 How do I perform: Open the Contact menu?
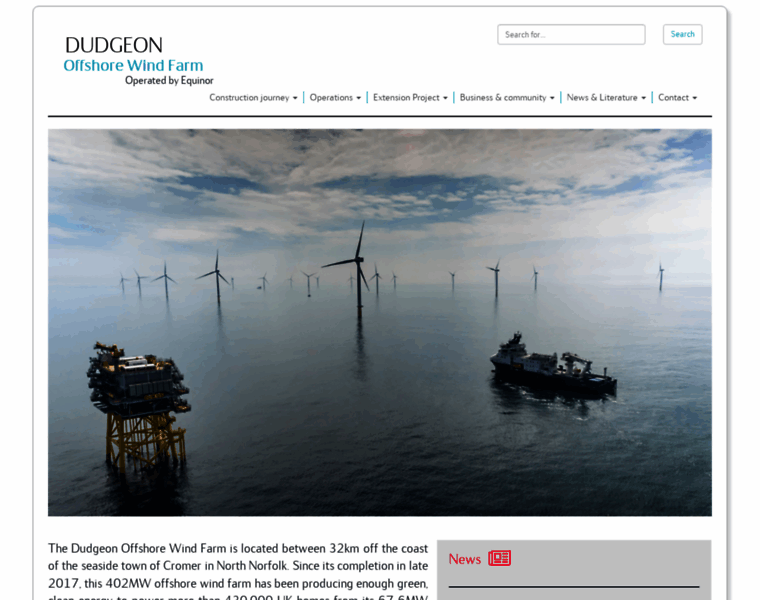pos(677,97)
